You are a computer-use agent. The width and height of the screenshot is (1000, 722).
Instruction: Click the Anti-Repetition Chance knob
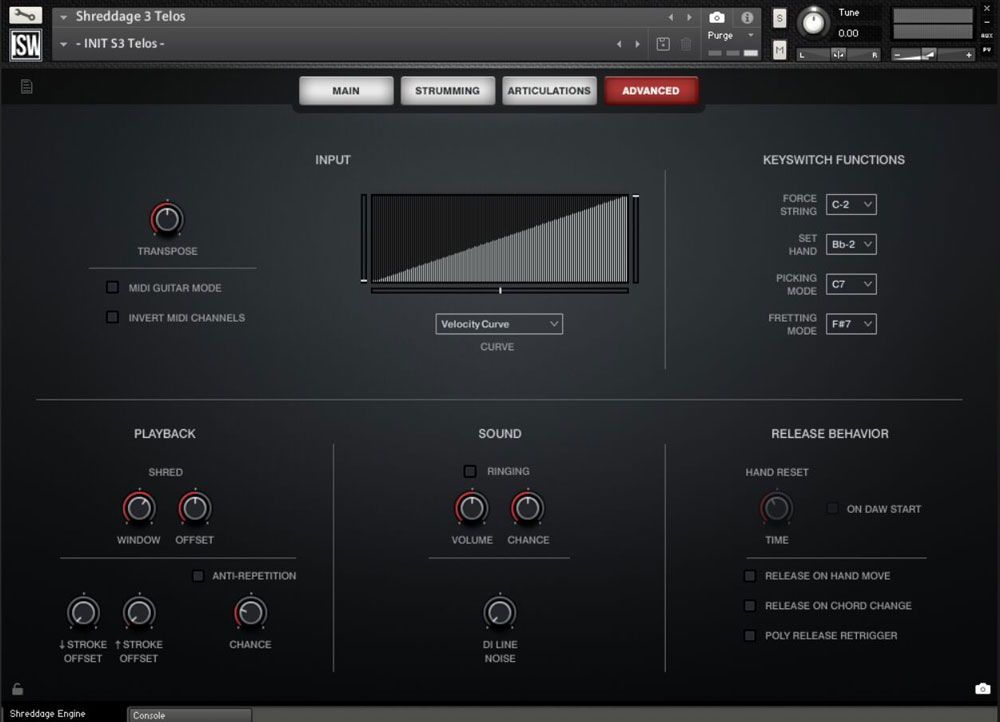pyautogui.click(x=250, y=612)
